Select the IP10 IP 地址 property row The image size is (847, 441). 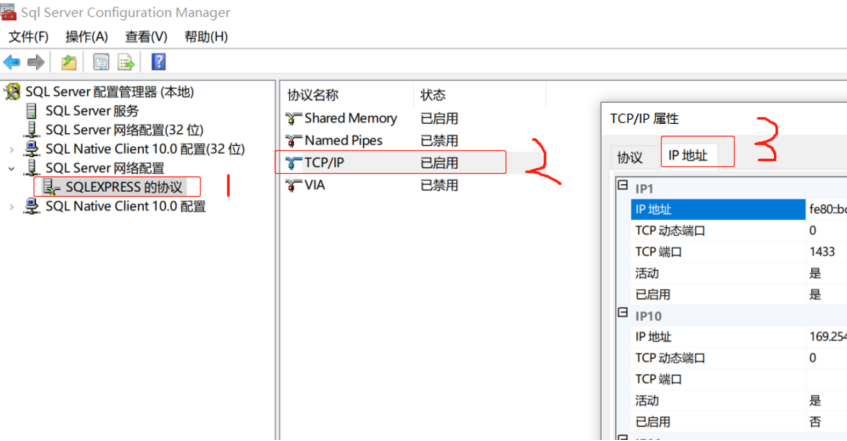coord(739,337)
